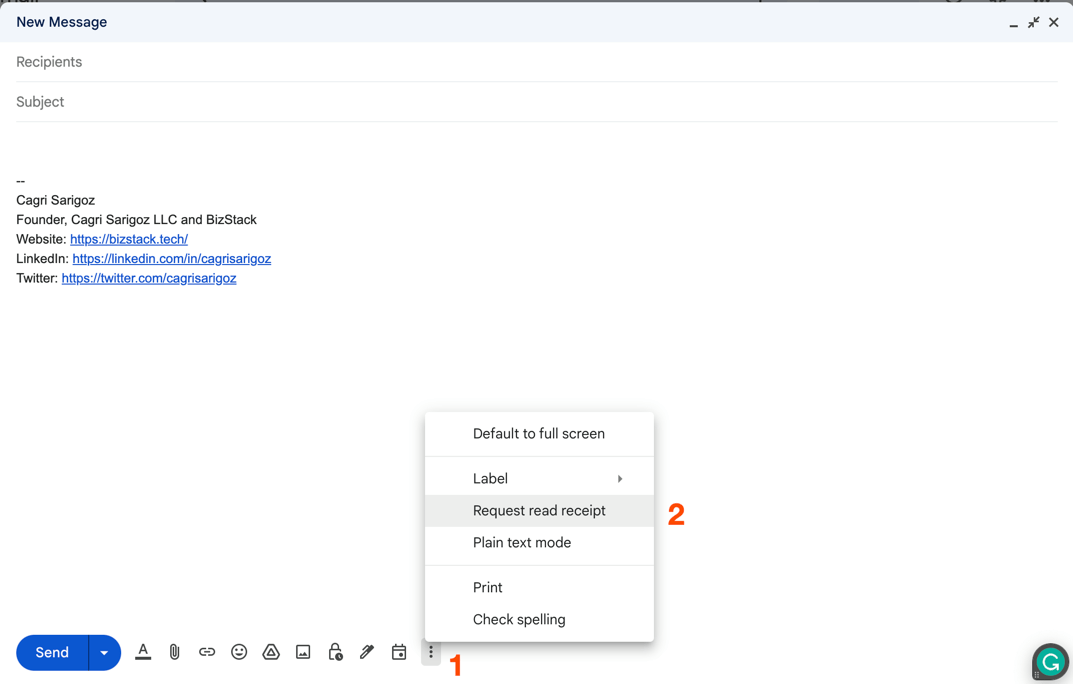Insert a photo into the message

(x=303, y=652)
